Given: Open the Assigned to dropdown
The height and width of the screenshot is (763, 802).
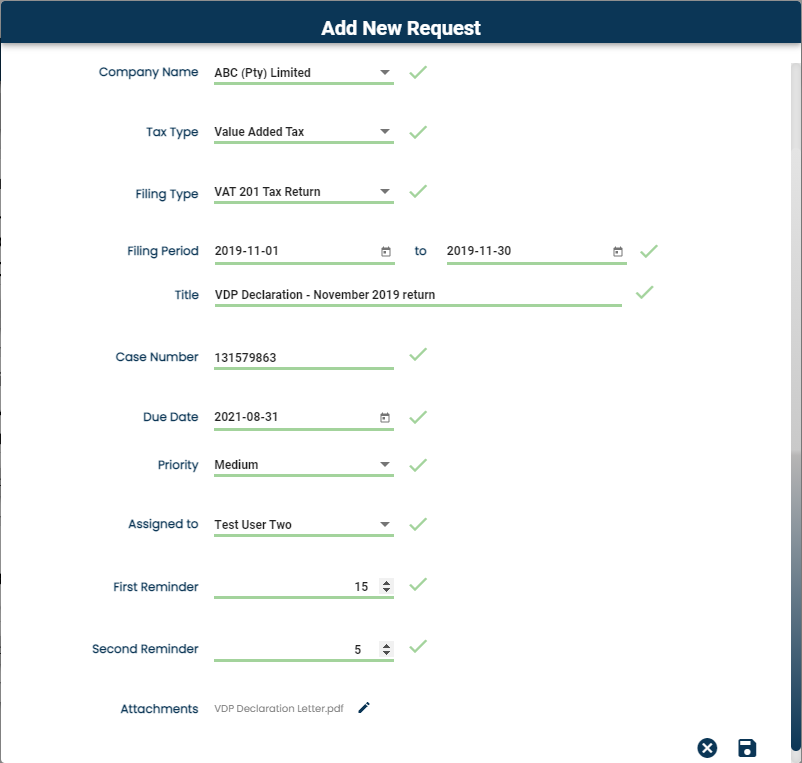Looking at the screenshot, I should click(x=304, y=525).
